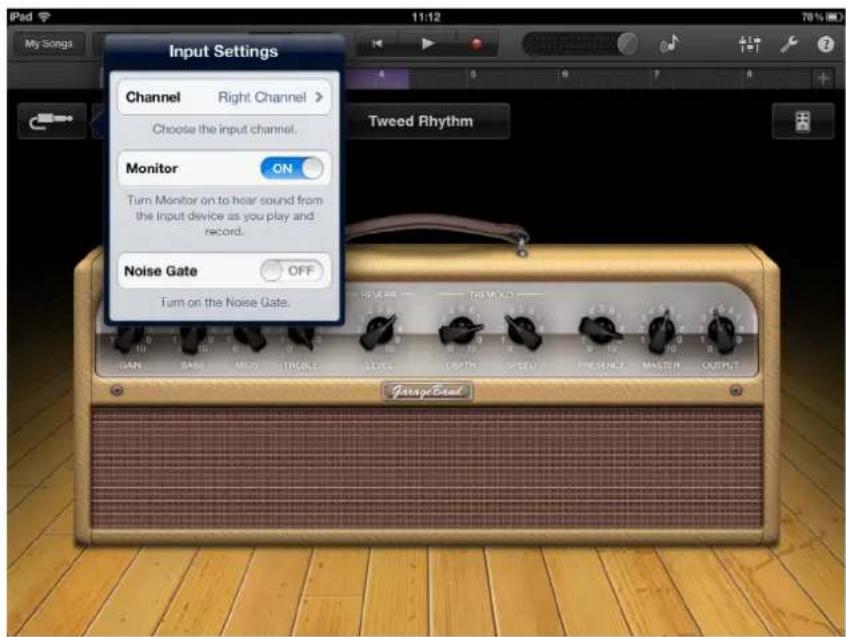Click the 'Turn on the Noise Gate.' text
This screenshot has height=637, width=846.
coord(224,303)
